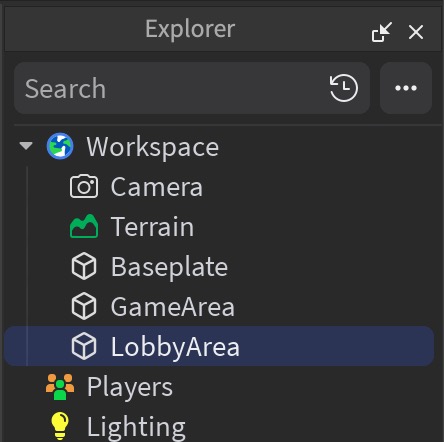This screenshot has width=444, height=442.
Task: Click the Lighting bulb icon
Action: click(60, 426)
